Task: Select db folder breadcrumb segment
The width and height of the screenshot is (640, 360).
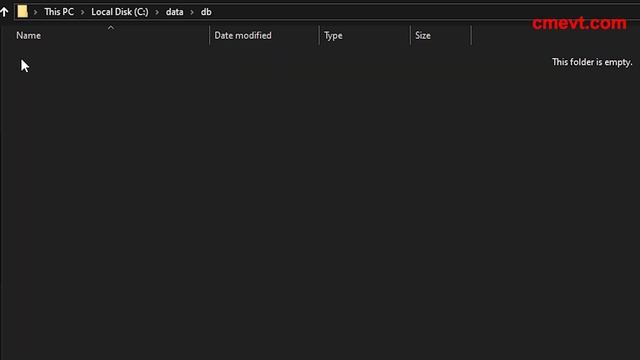Action: pos(206,12)
